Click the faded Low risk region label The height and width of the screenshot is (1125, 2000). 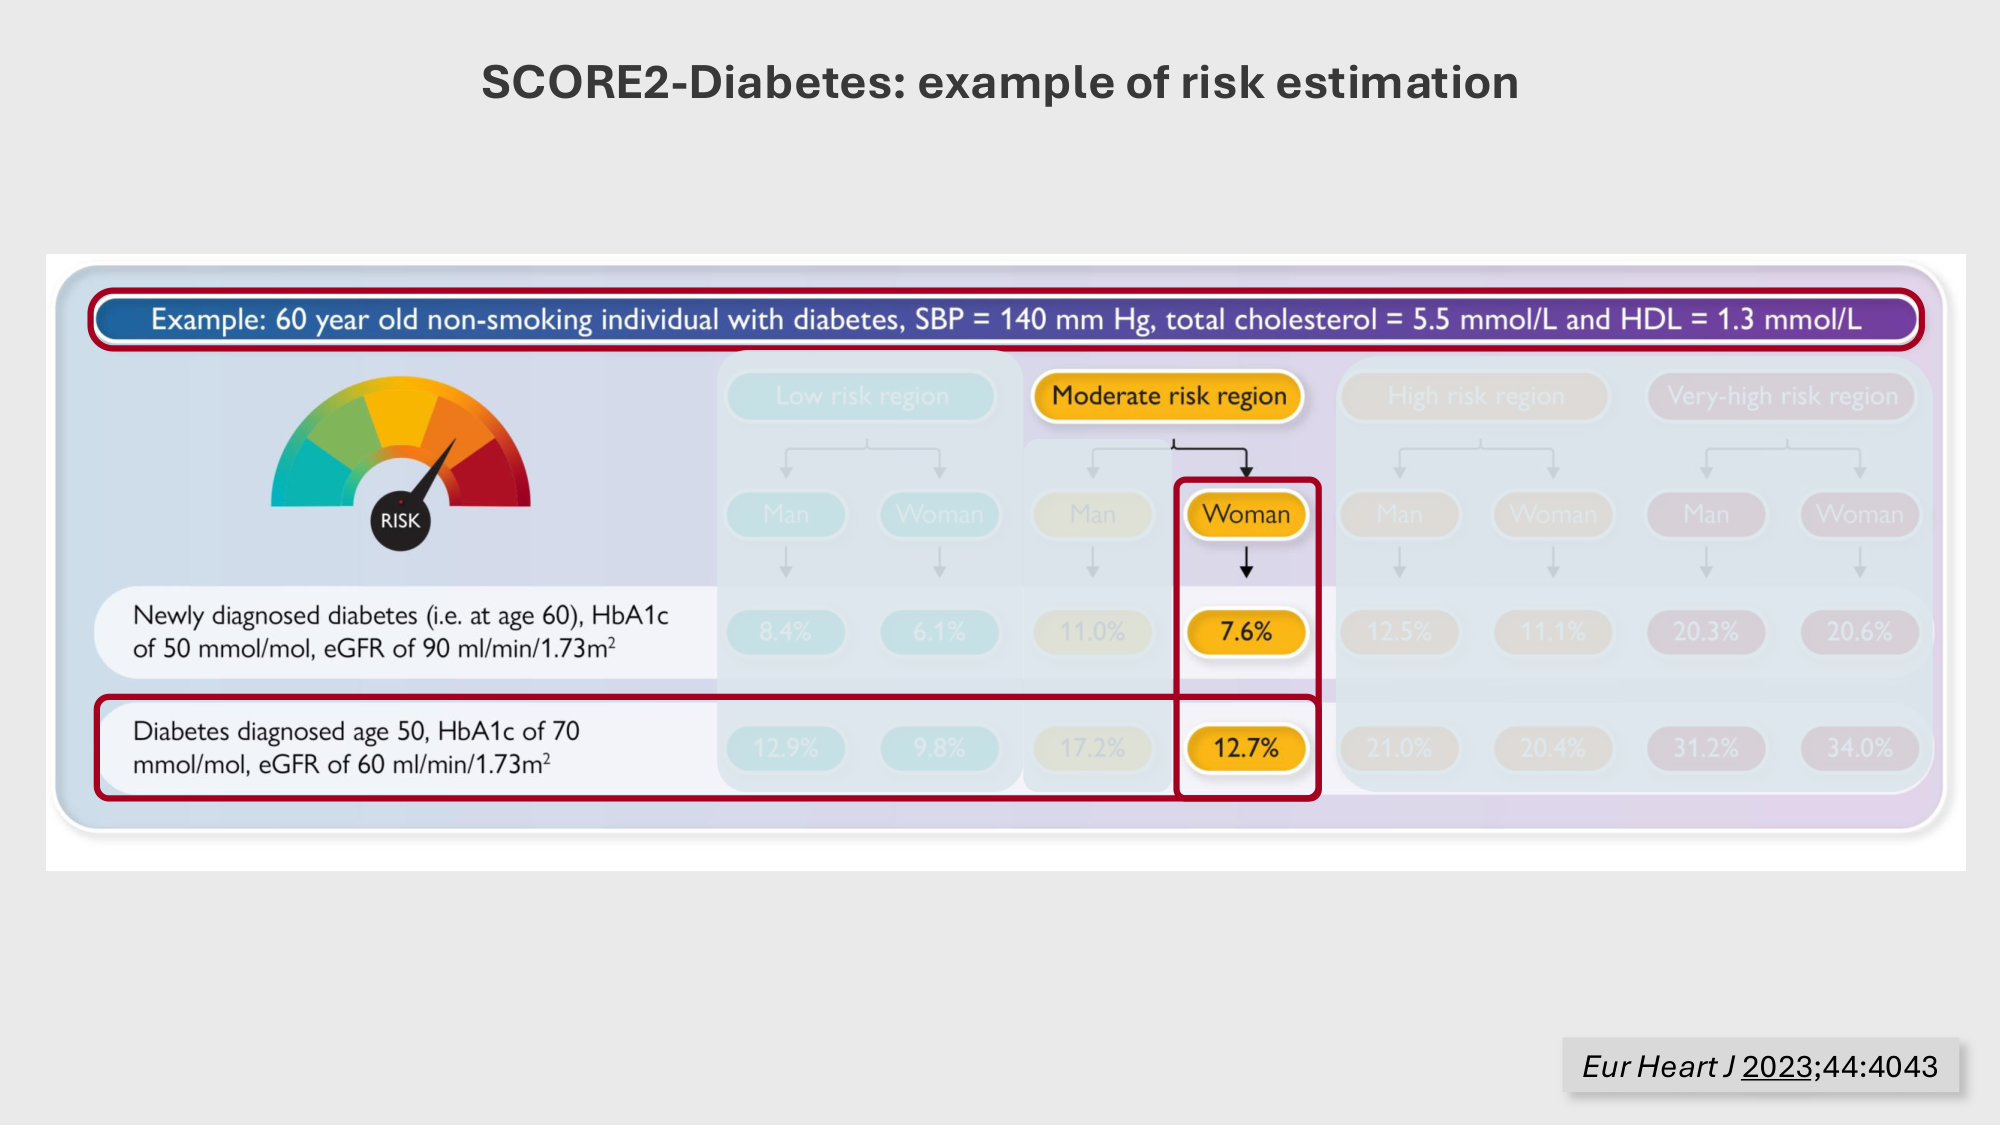pyautogui.click(x=862, y=396)
